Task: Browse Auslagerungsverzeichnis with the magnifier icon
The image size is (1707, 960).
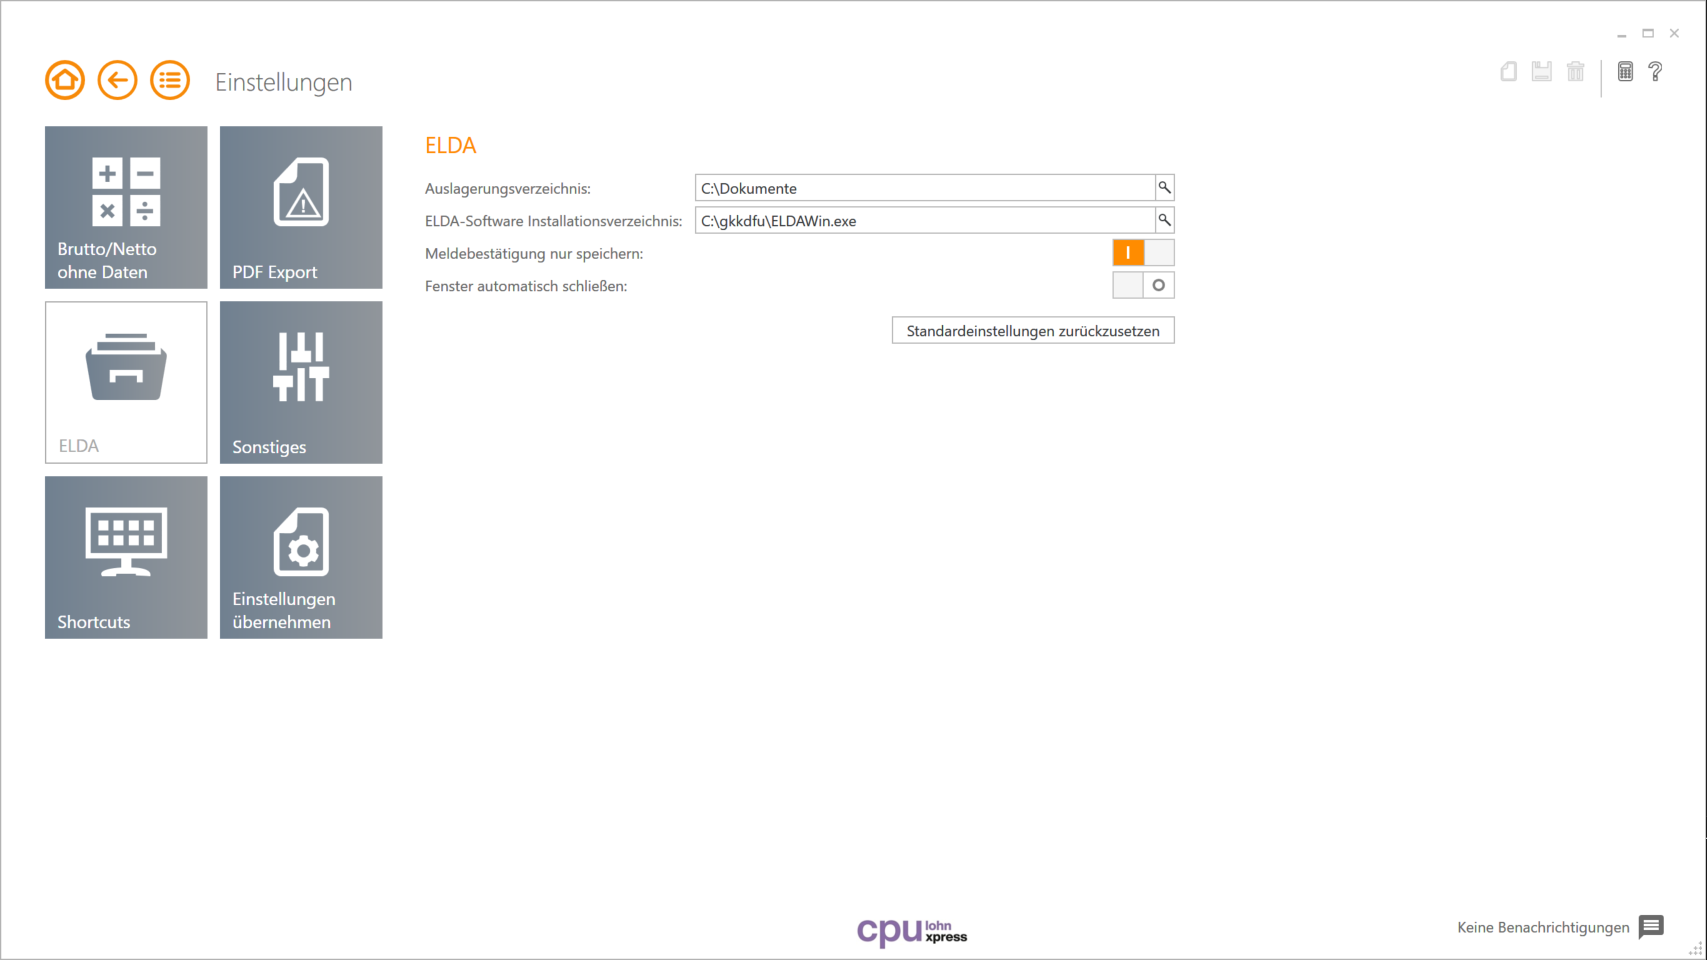Action: (1162, 187)
